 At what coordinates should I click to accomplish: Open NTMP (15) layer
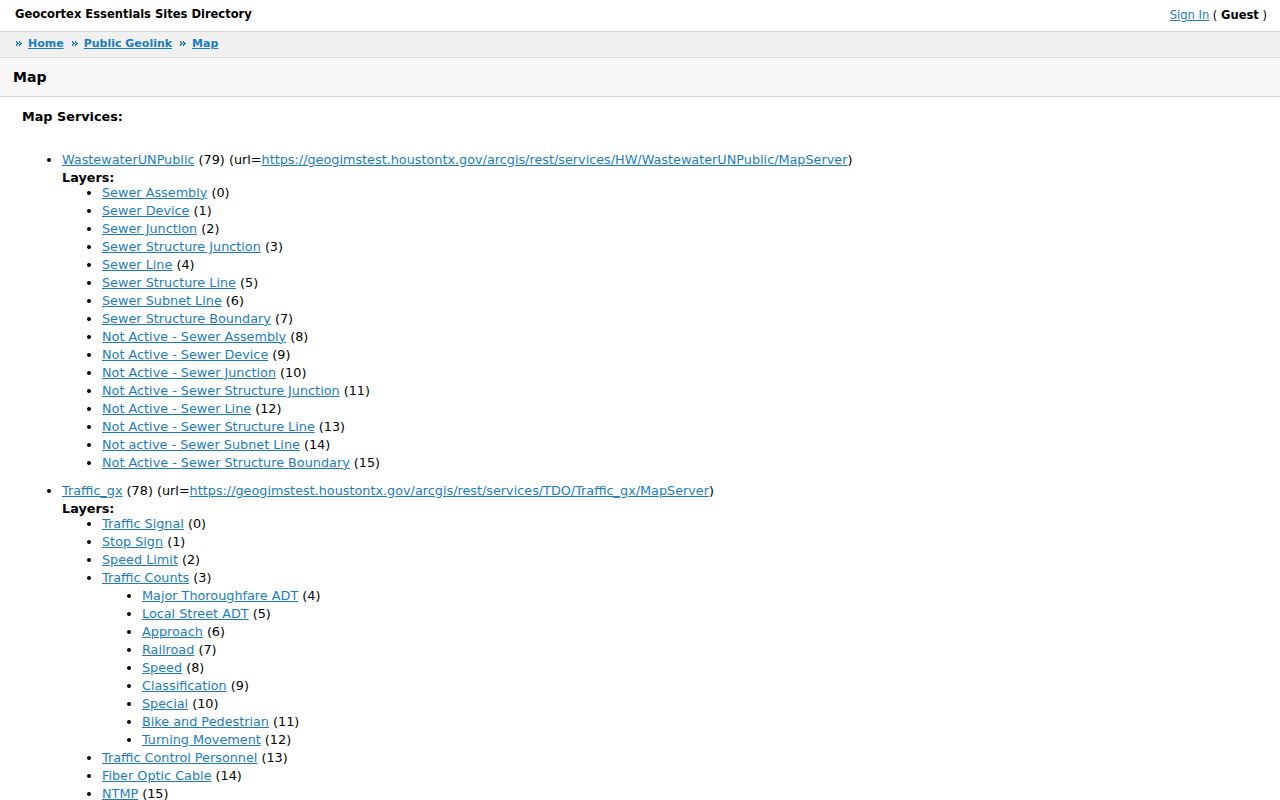[x=120, y=794]
